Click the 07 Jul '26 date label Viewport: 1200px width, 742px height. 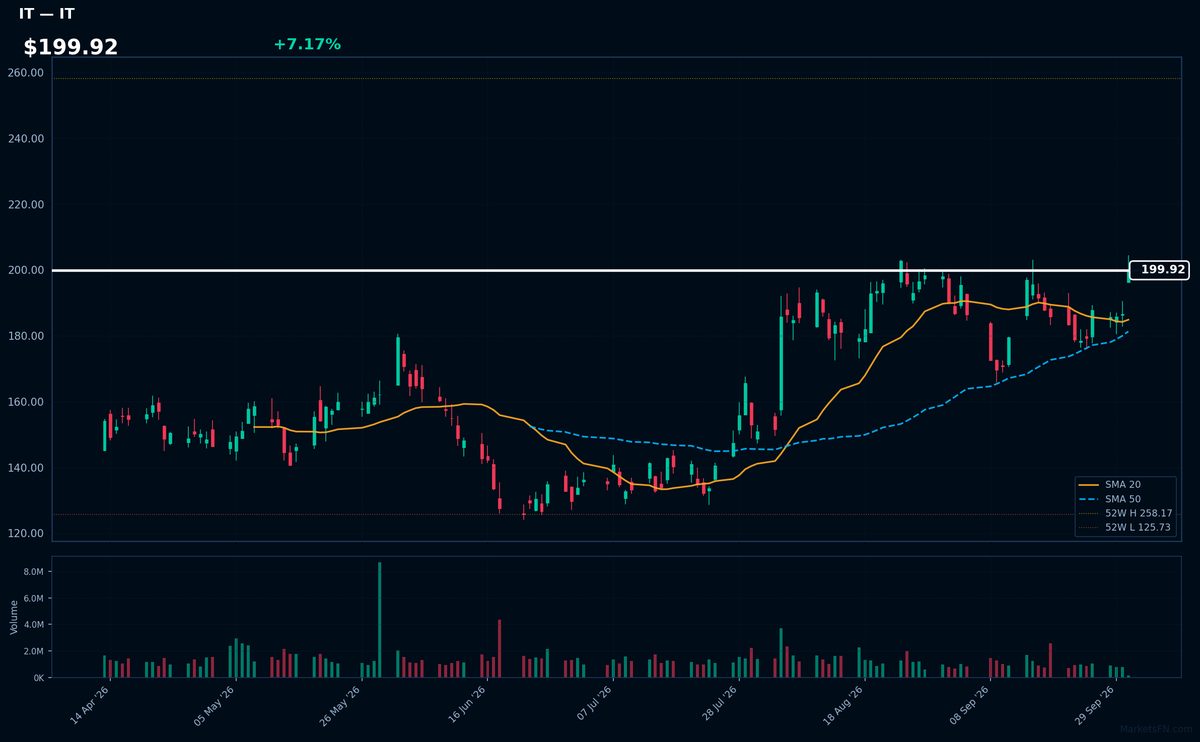tap(592, 705)
